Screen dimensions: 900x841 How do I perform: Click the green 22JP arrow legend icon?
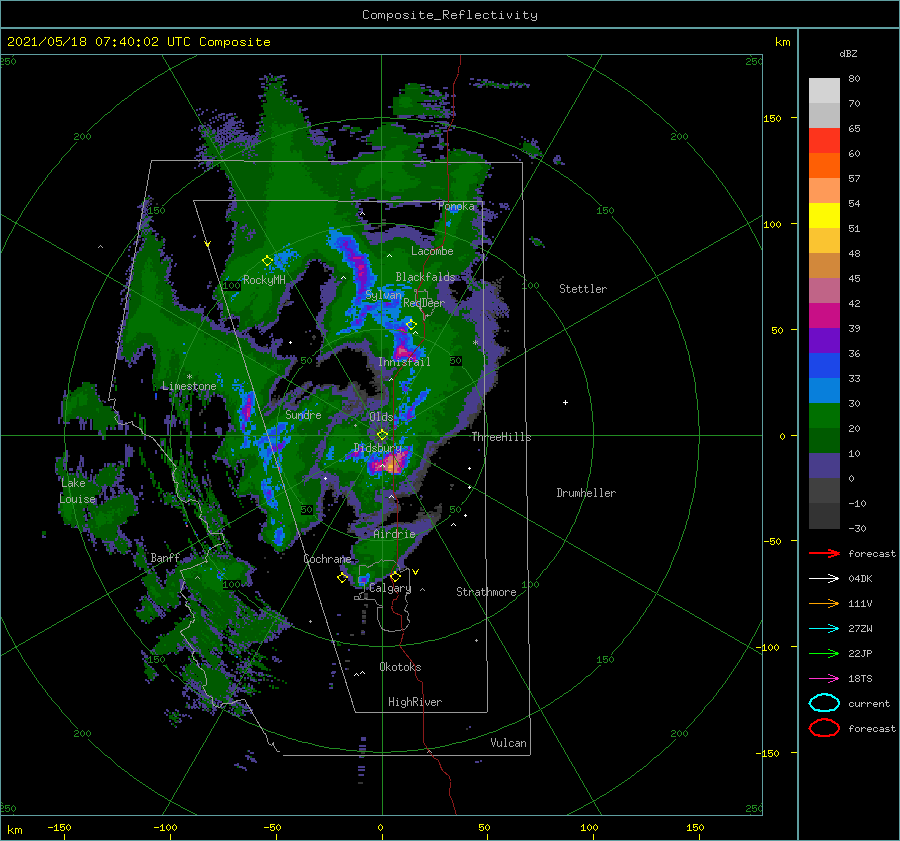pos(824,653)
